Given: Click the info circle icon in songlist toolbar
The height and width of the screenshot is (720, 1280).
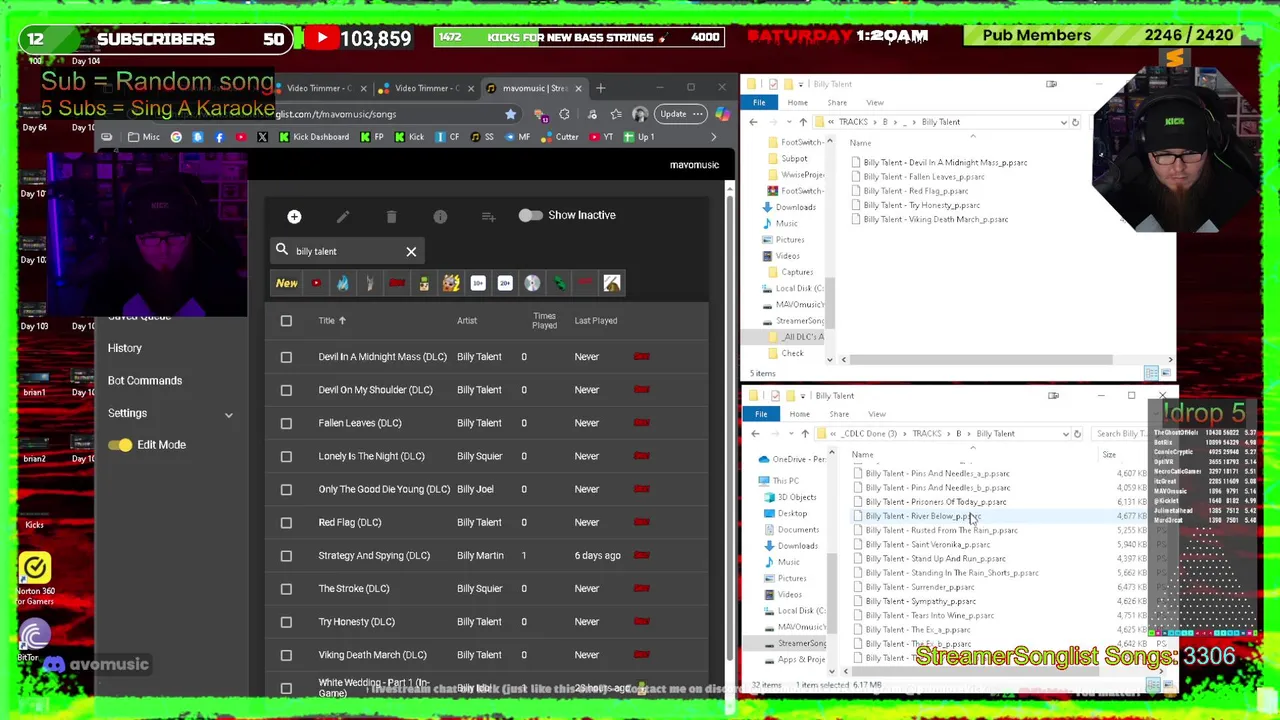Looking at the screenshot, I should (440, 216).
